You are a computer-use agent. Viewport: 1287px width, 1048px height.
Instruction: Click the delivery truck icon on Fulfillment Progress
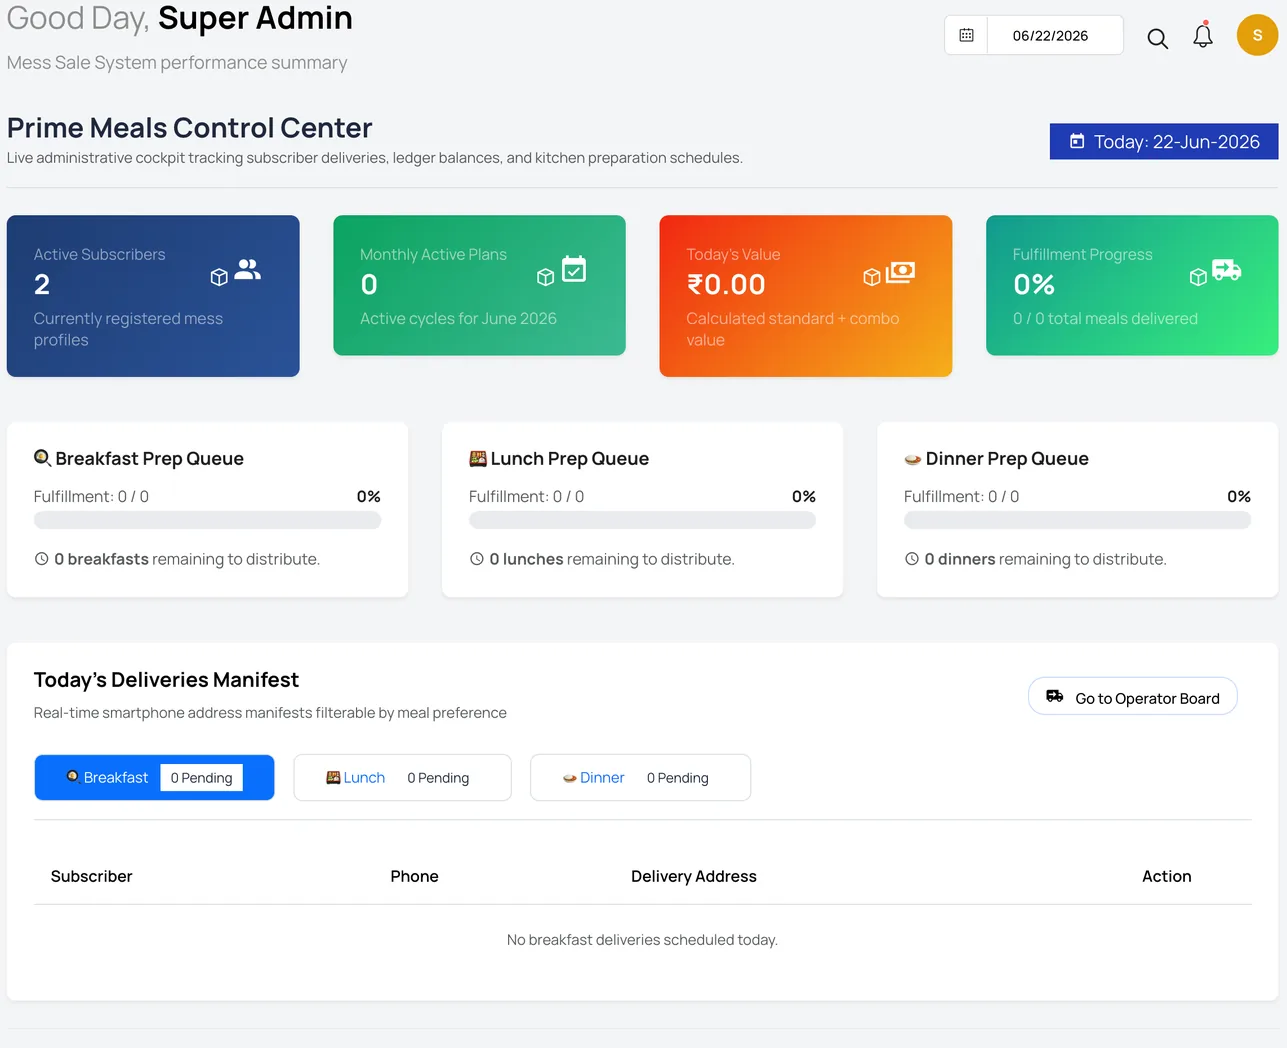click(x=1227, y=269)
